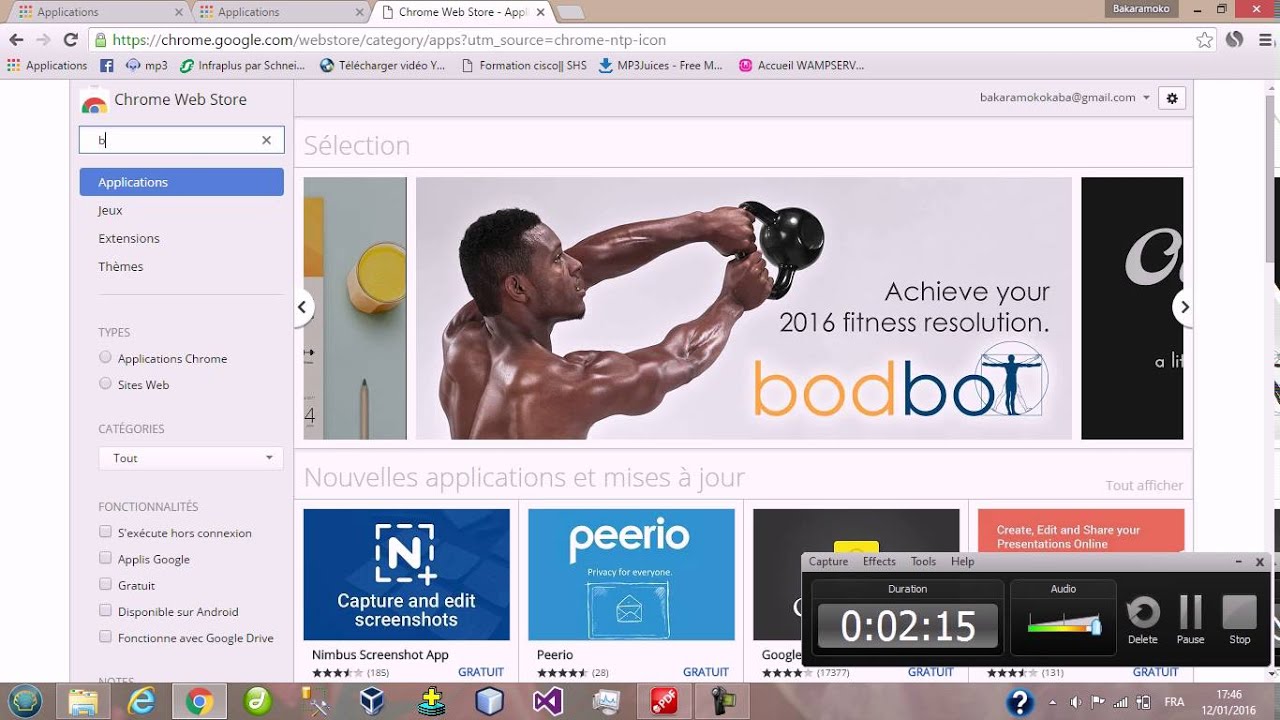Select Sites Web radio button
The image size is (1280, 720).
pos(105,383)
